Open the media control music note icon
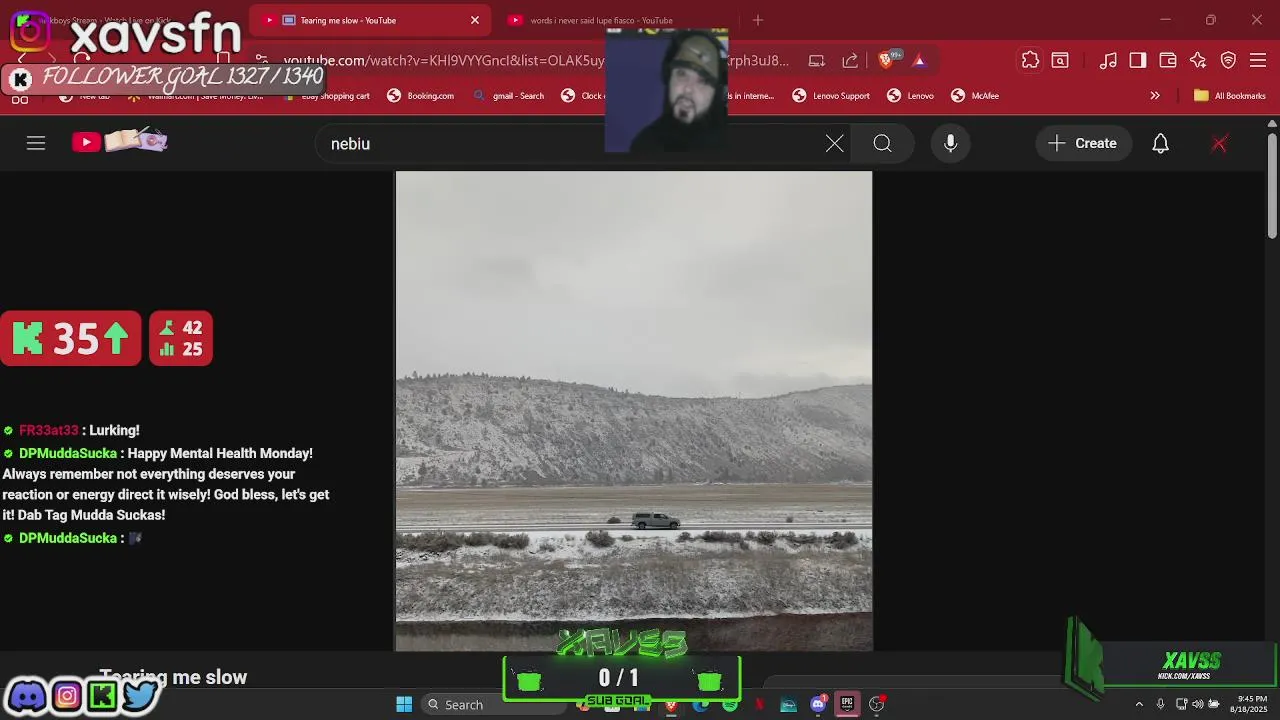The width and height of the screenshot is (1280, 720). 1108,60
